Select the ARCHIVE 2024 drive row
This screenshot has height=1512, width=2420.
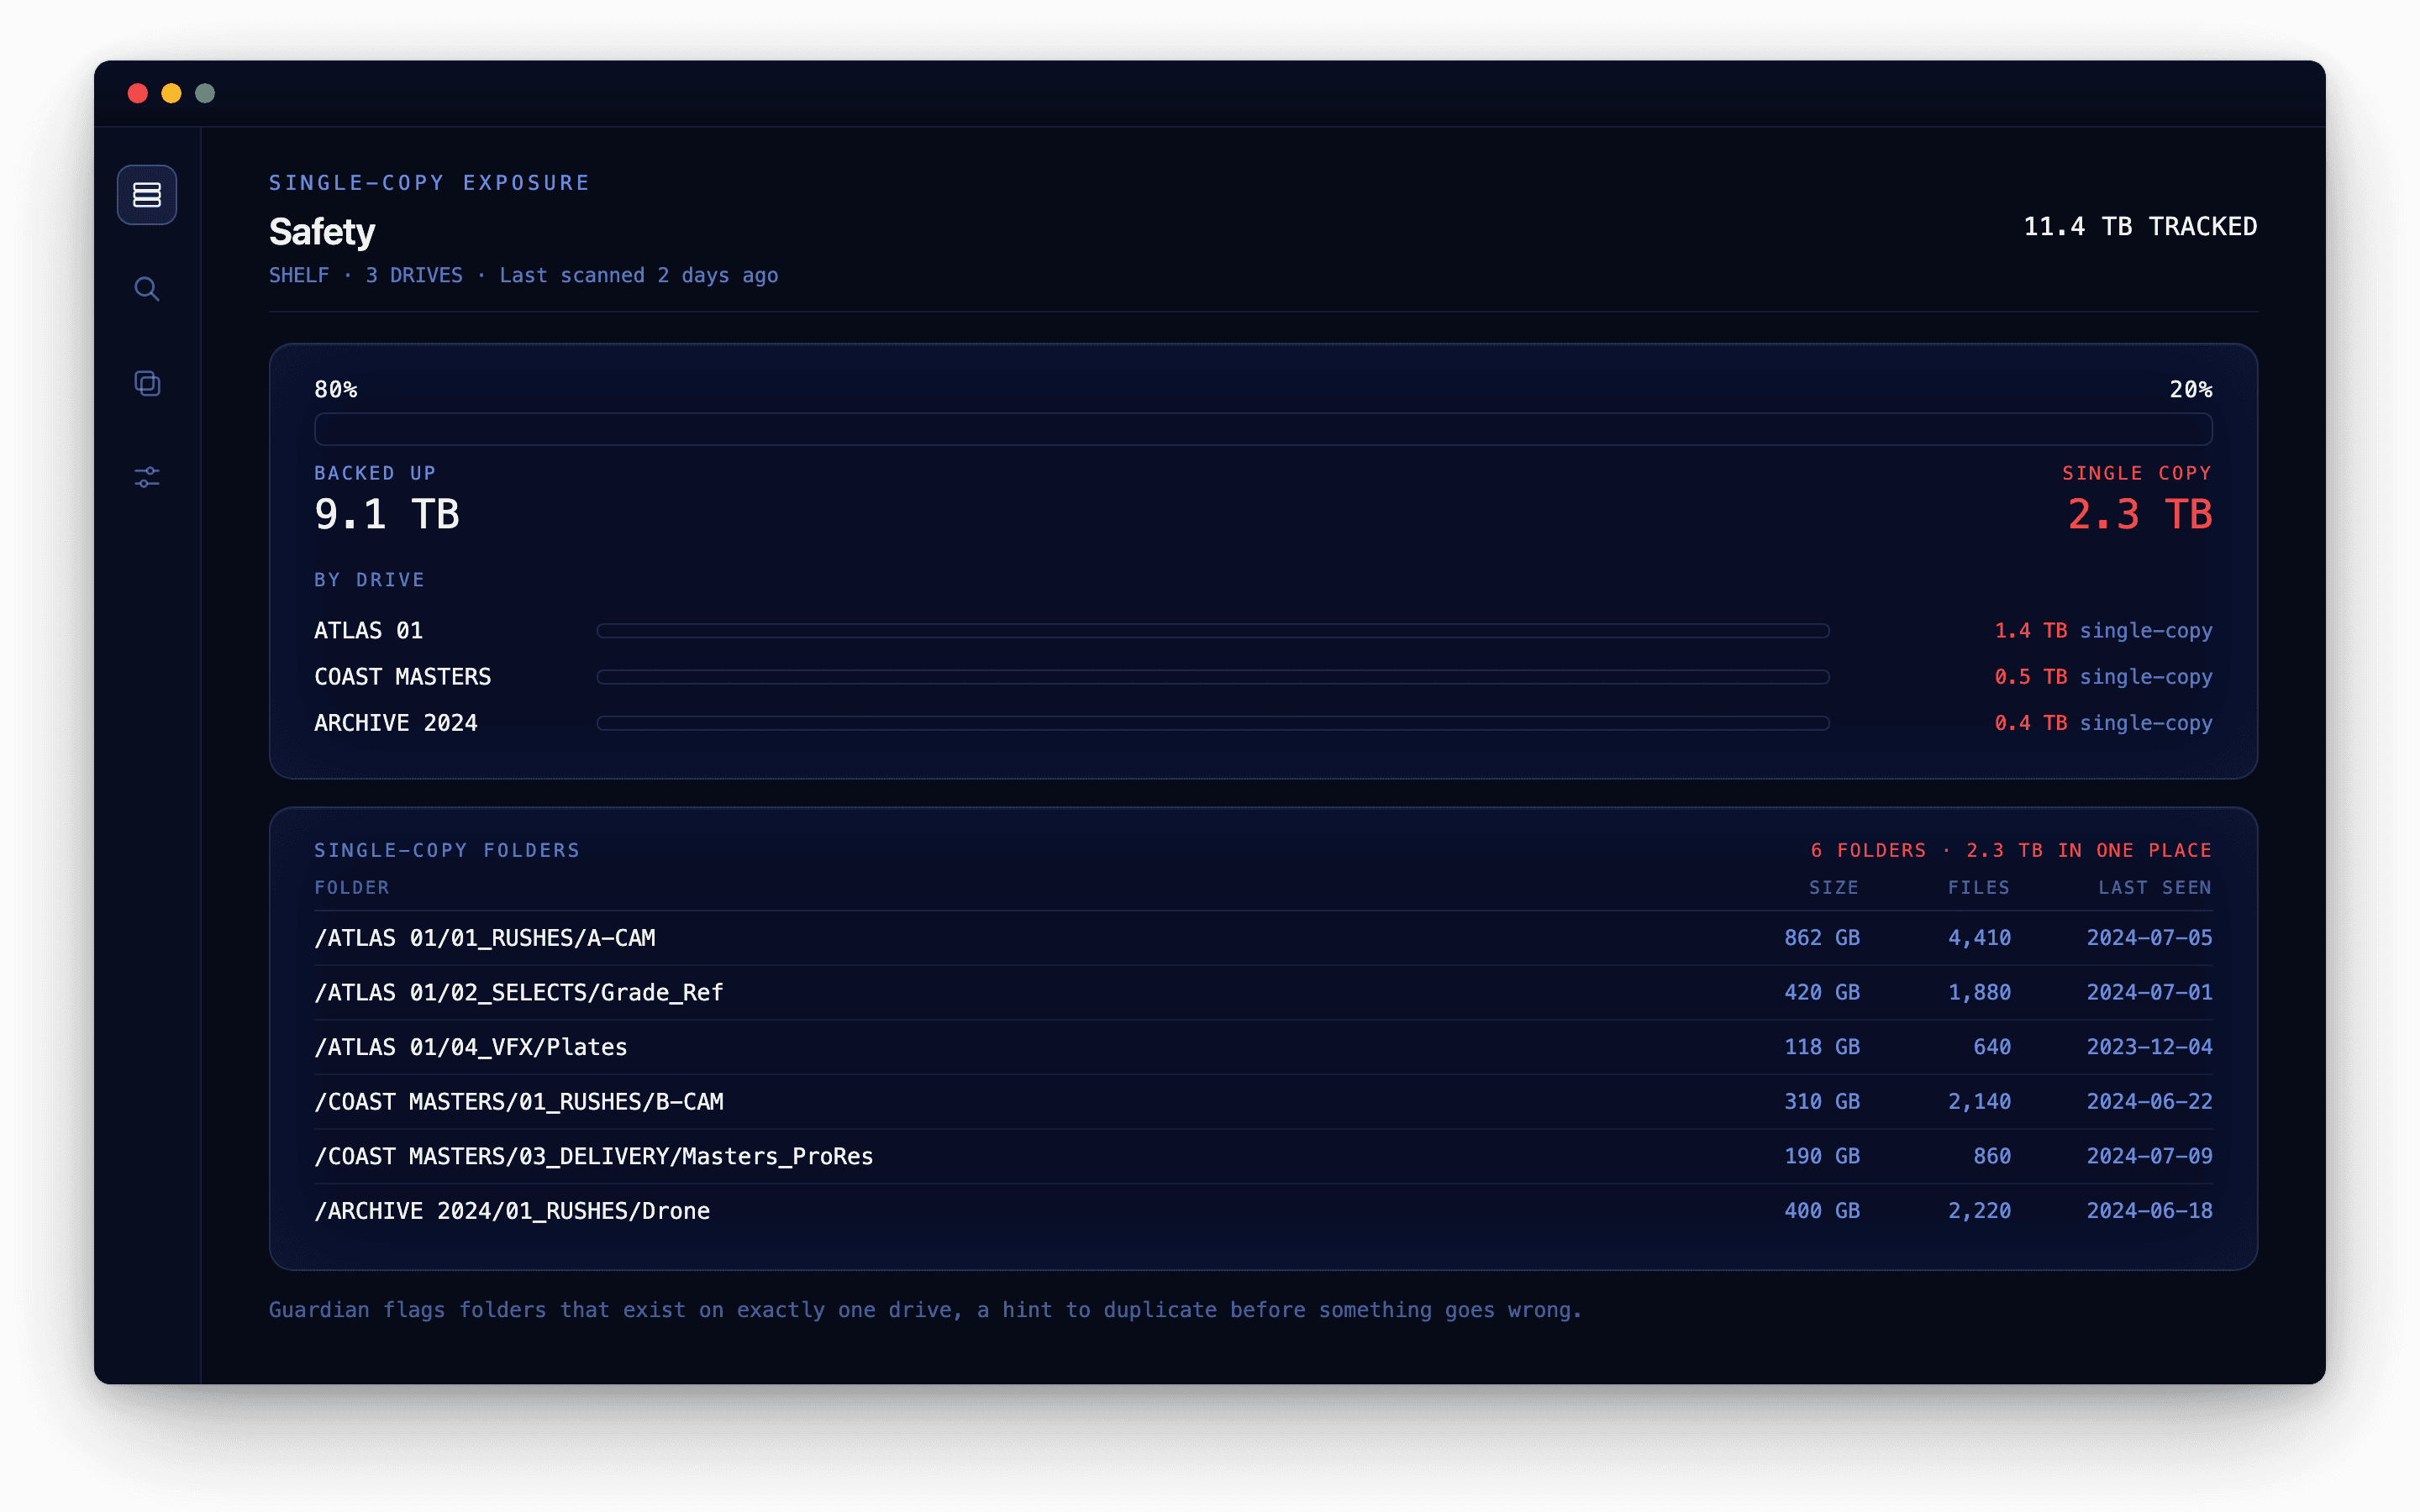click(1263, 723)
